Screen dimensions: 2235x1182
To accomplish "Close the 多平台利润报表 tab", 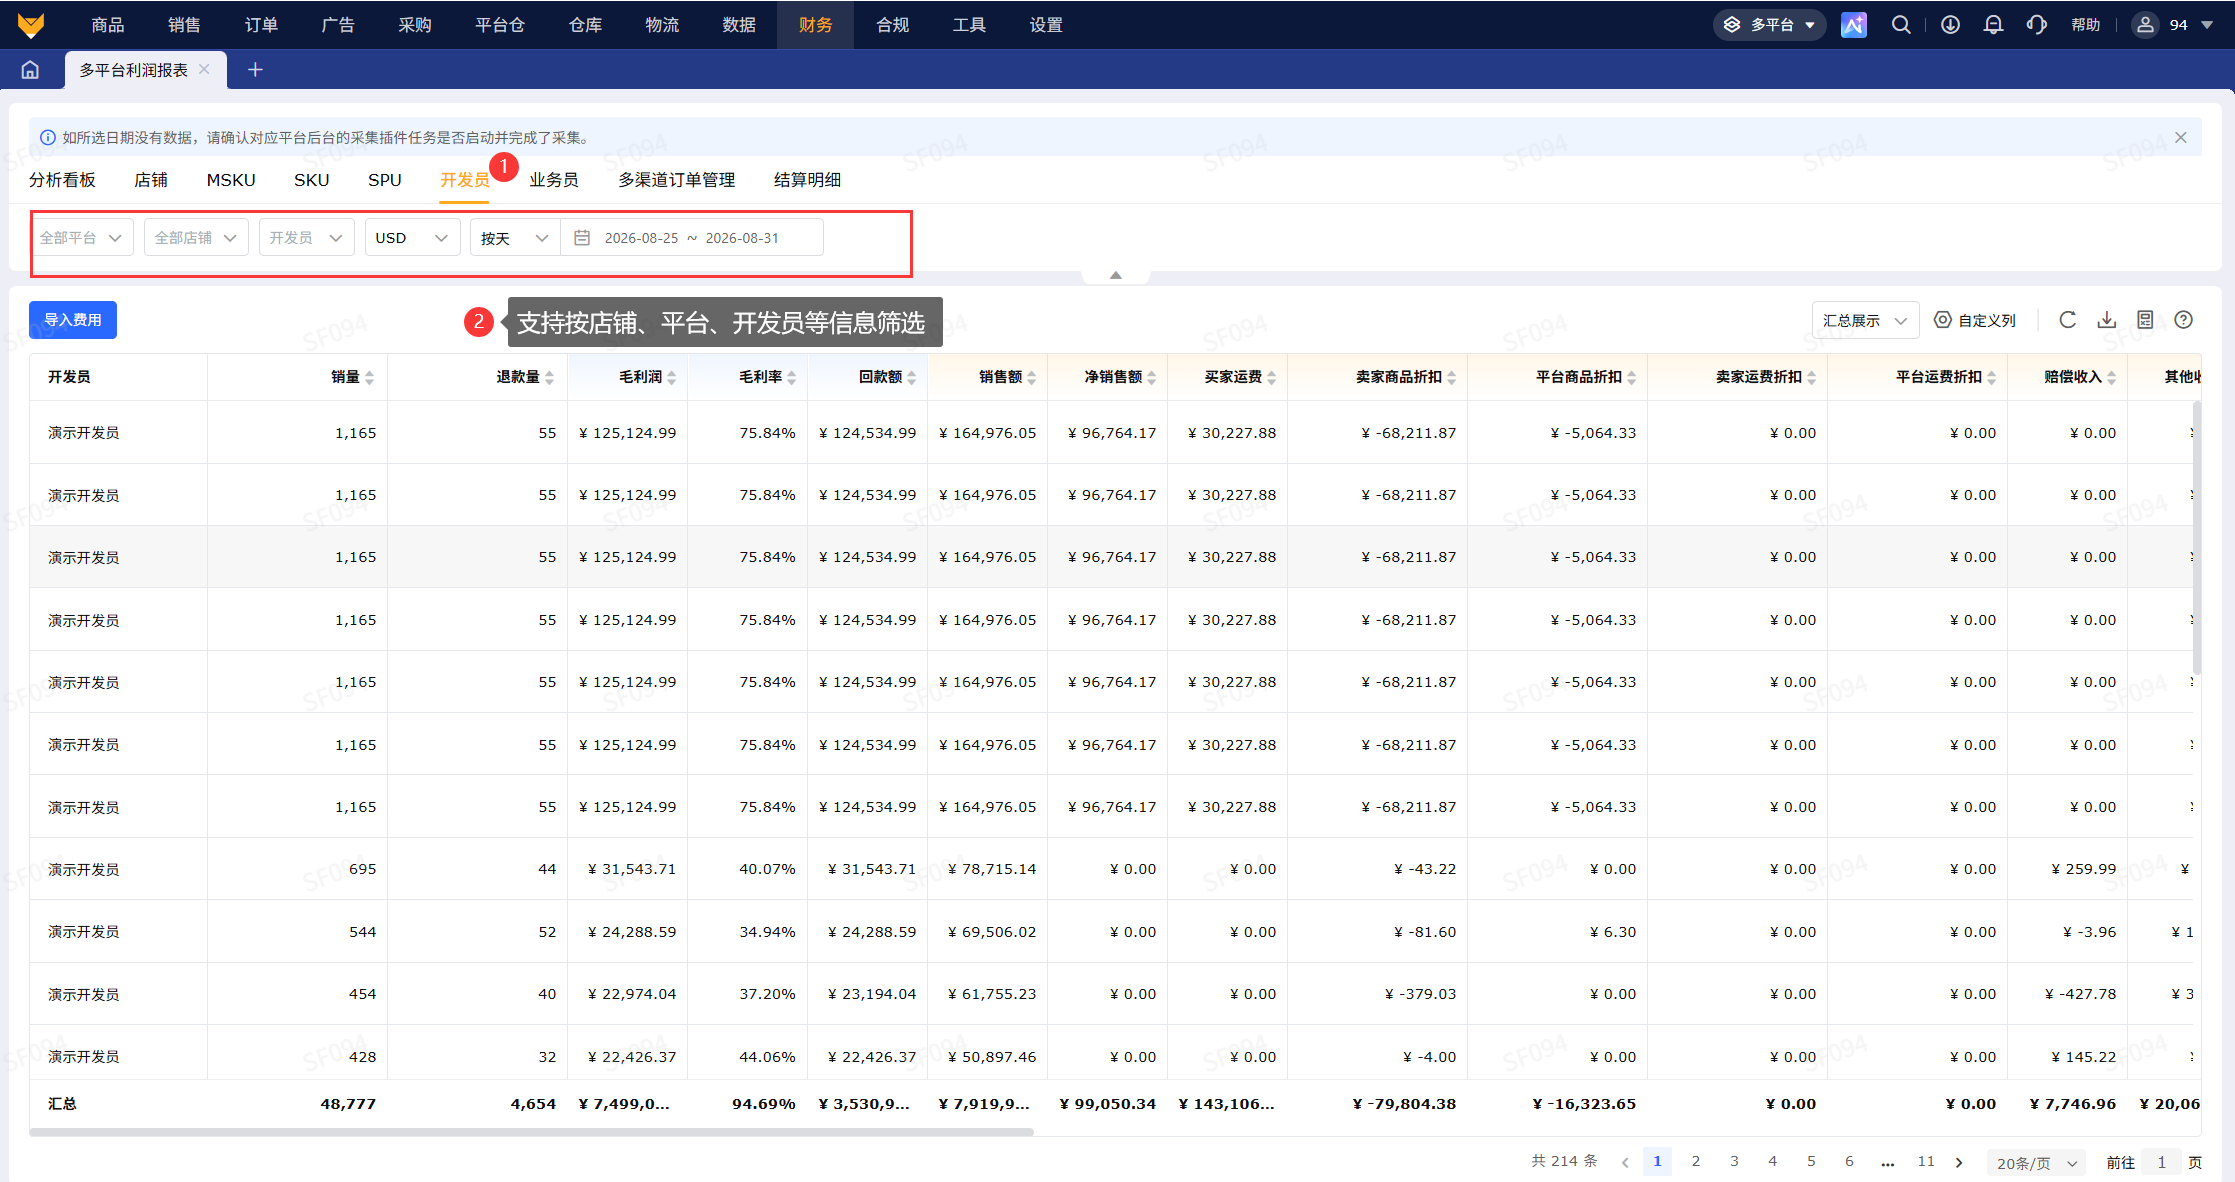I will (x=204, y=69).
